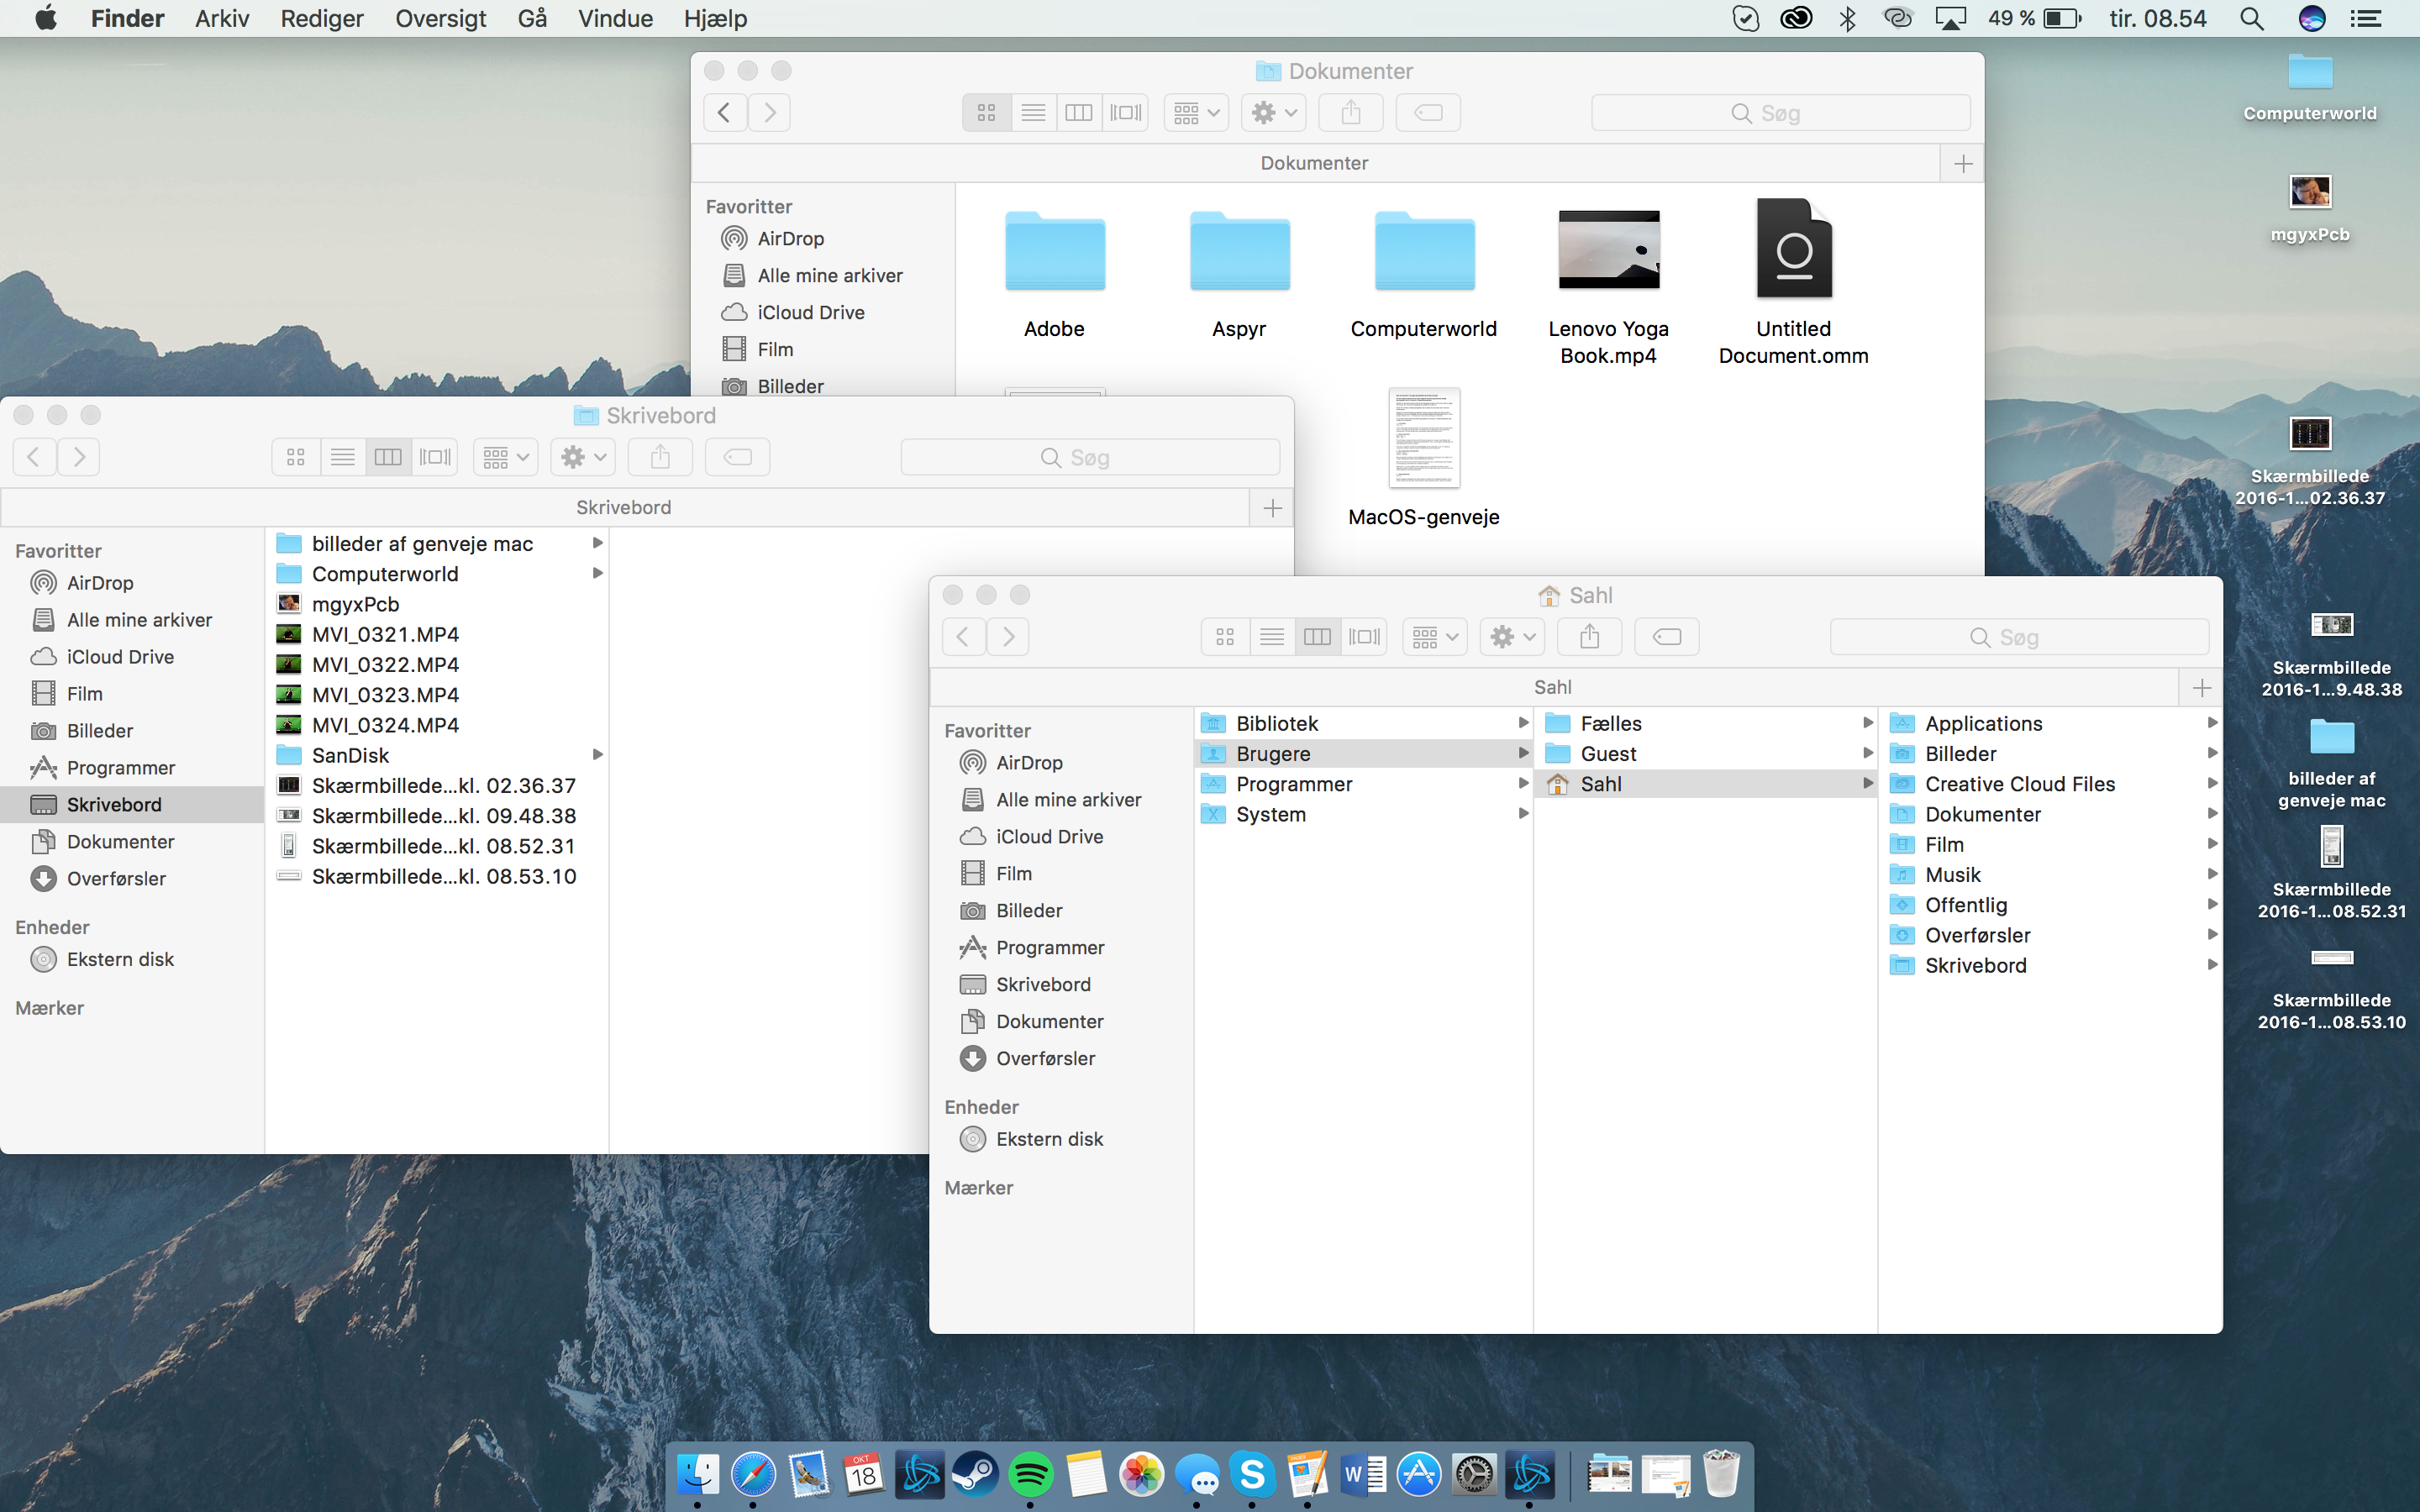Screen dimensions: 2420x1512
Task: Open arrange-by dropdown in Dokumenter window
Action: (x=1196, y=113)
